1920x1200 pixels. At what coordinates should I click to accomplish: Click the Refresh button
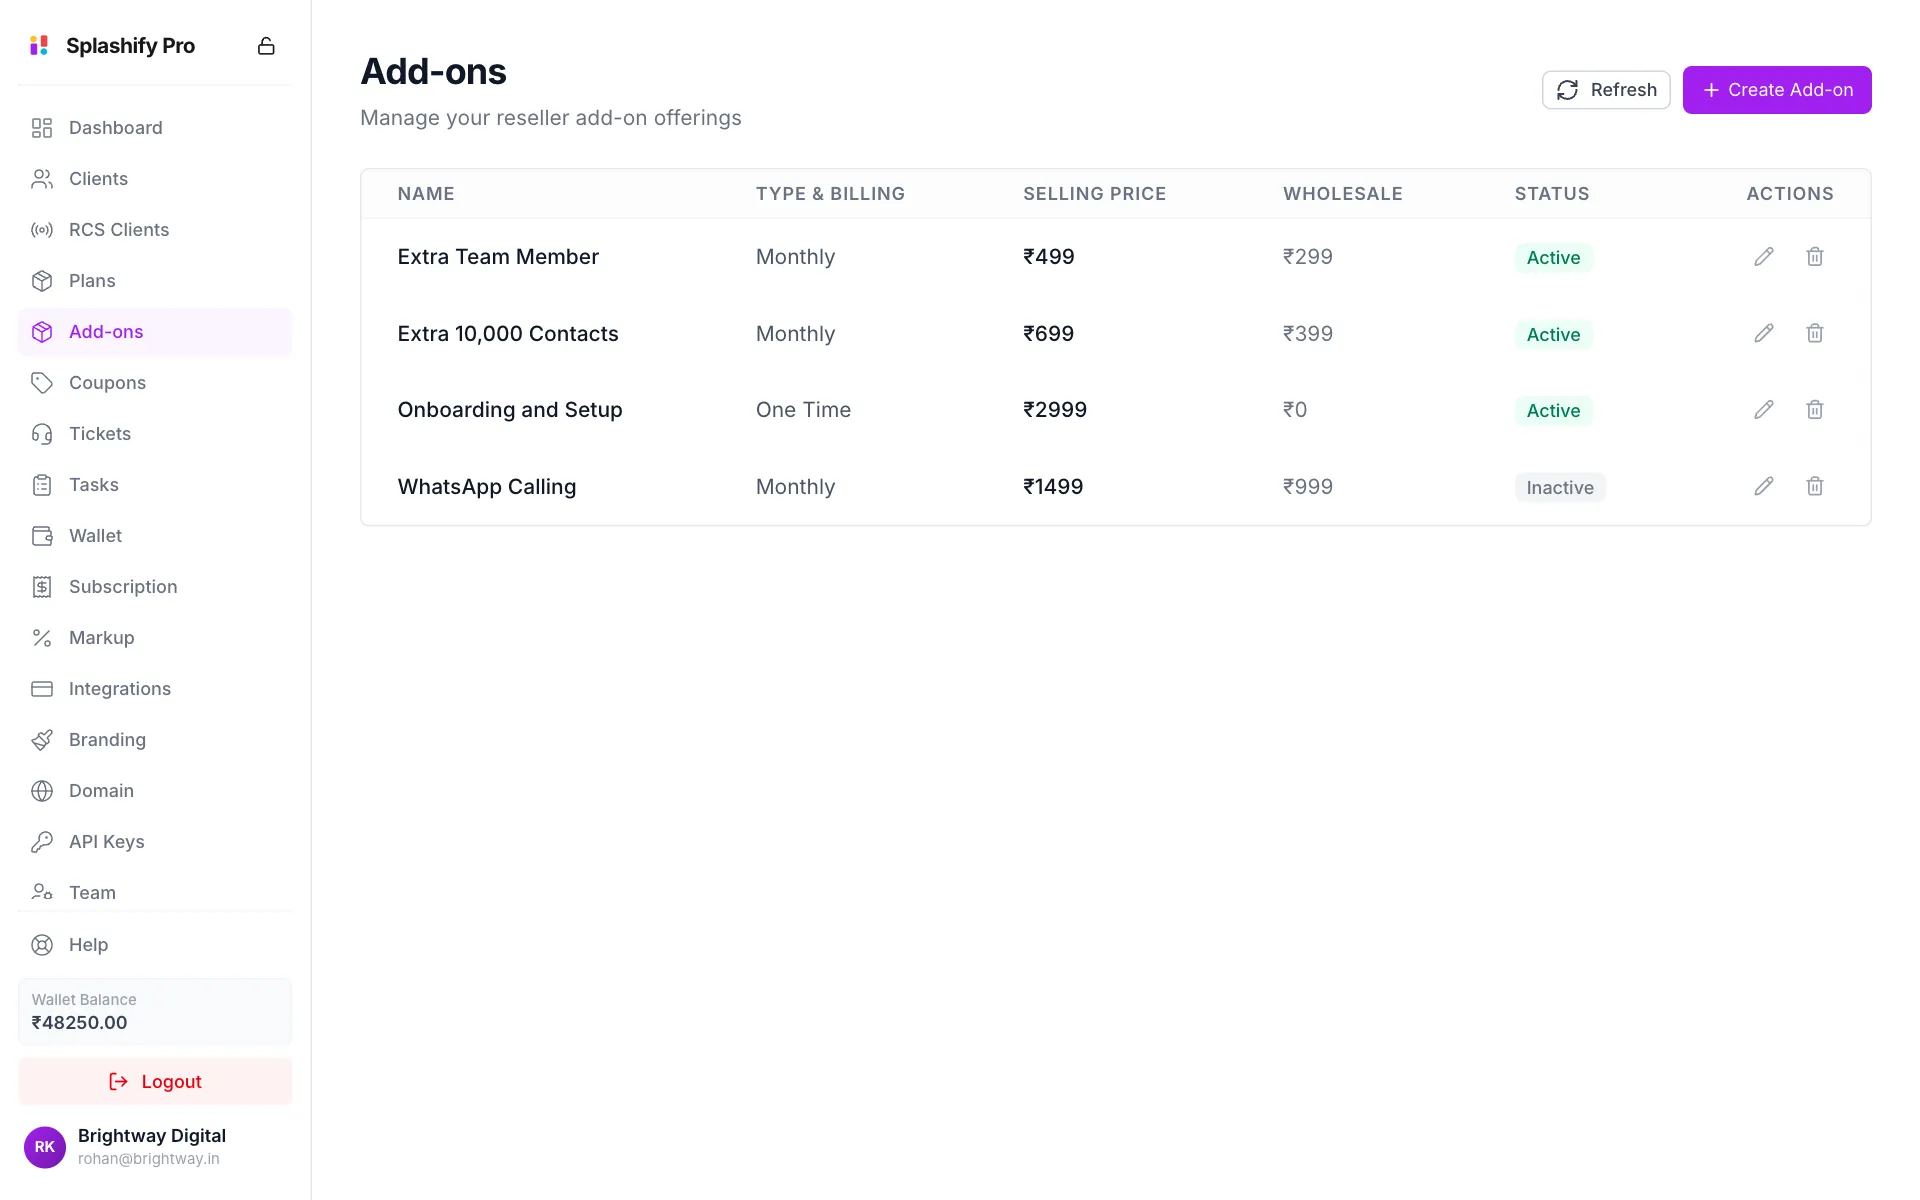click(1606, 90)
